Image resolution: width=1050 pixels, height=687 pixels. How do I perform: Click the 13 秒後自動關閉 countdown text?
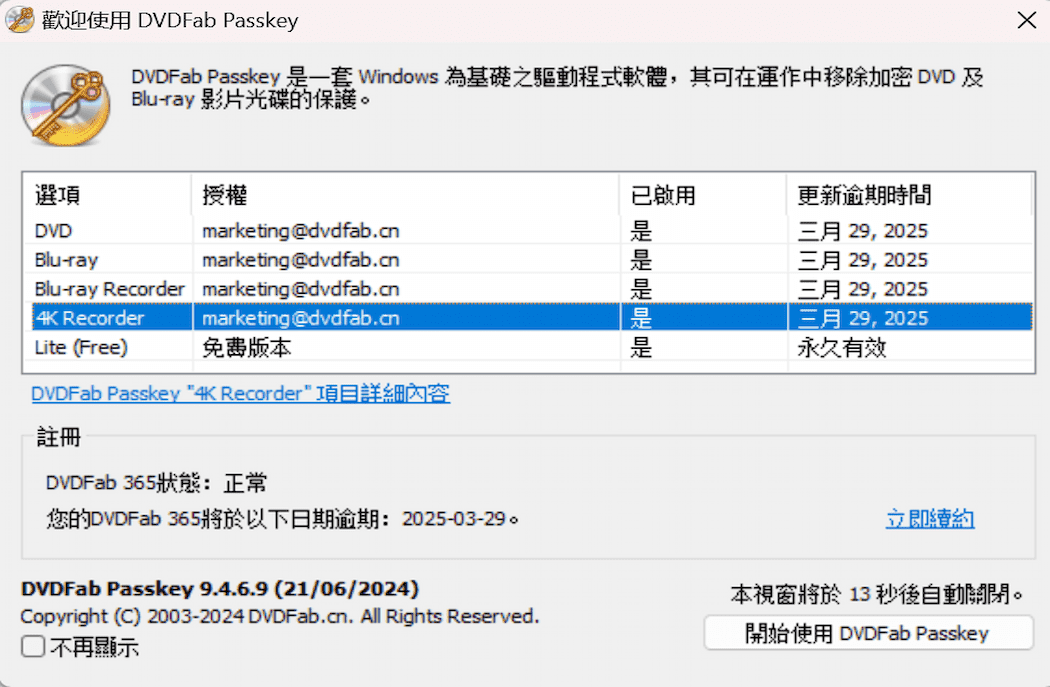coord(877,594)
